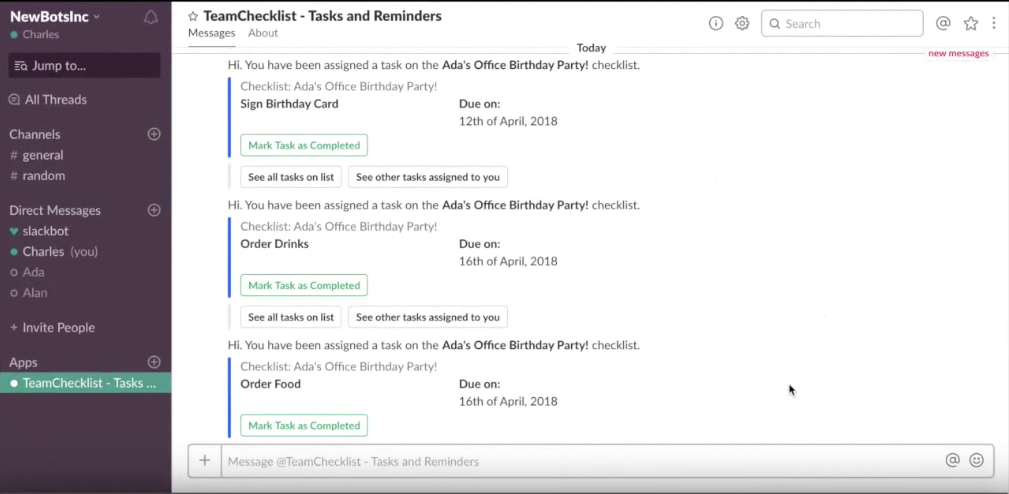The width and height of the screenshot is (1009, 494).
Task: Star the TeamChecklist conversation title
Action: (x=193, y=17)
